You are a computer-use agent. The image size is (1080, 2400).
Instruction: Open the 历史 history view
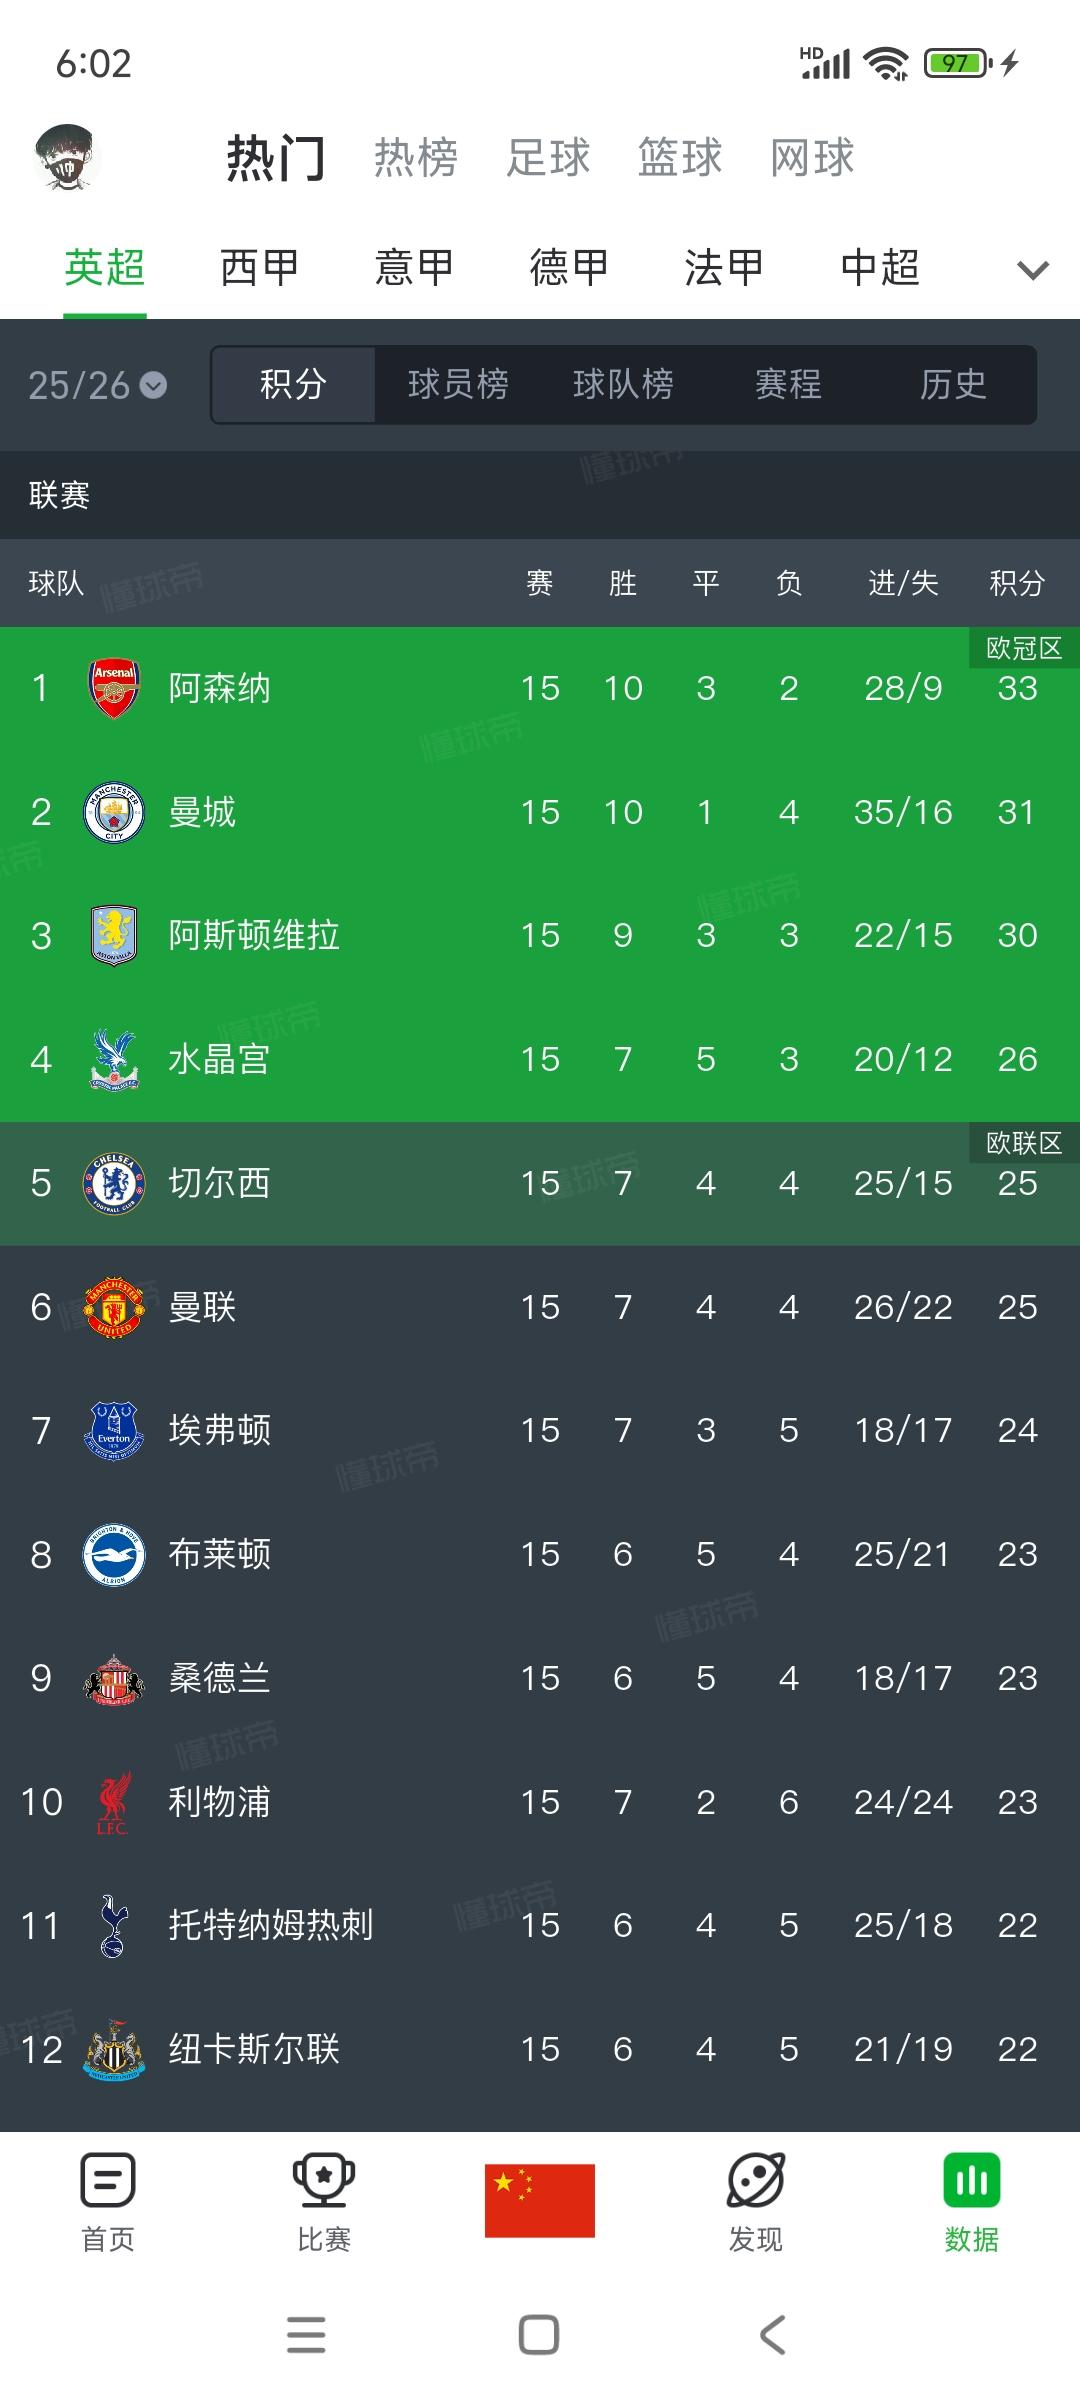coord(953,384)
